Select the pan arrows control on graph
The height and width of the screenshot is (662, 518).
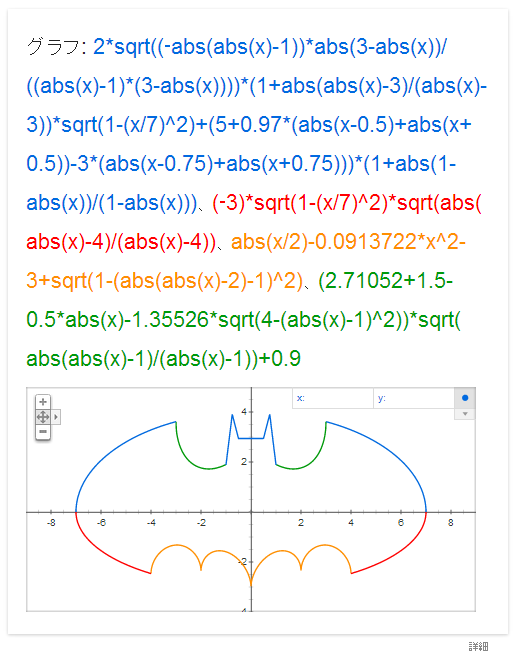coord(43,417)
